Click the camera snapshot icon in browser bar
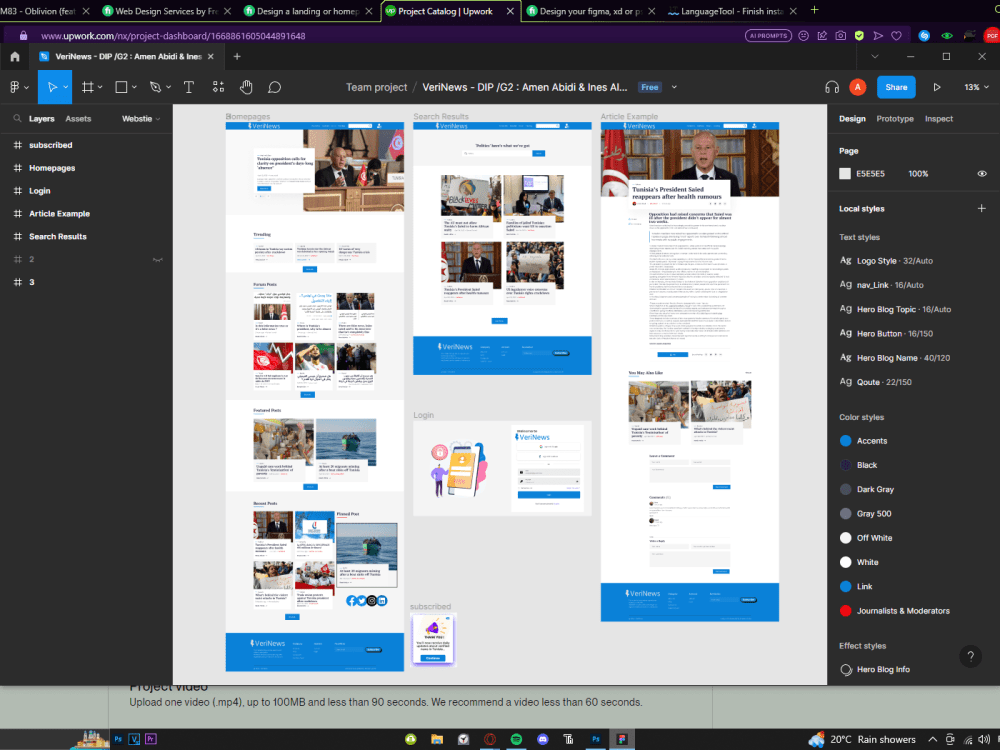Screen dimensions: 1000x750 841,36
